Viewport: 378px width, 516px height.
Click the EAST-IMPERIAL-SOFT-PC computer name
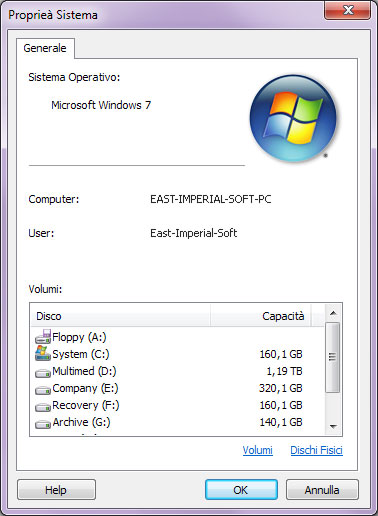tap(211, 199)
